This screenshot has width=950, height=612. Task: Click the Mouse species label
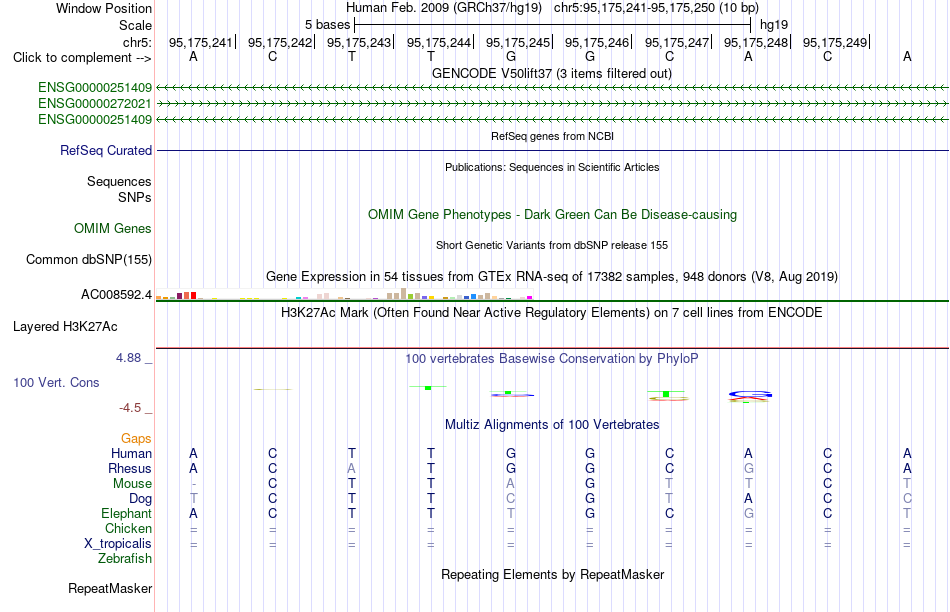(132, 484)
